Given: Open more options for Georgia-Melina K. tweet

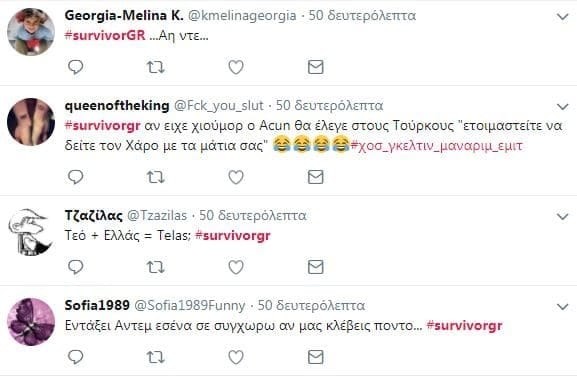Looking at the screenshot, I should pyautogui.click(x=562, y=17).
